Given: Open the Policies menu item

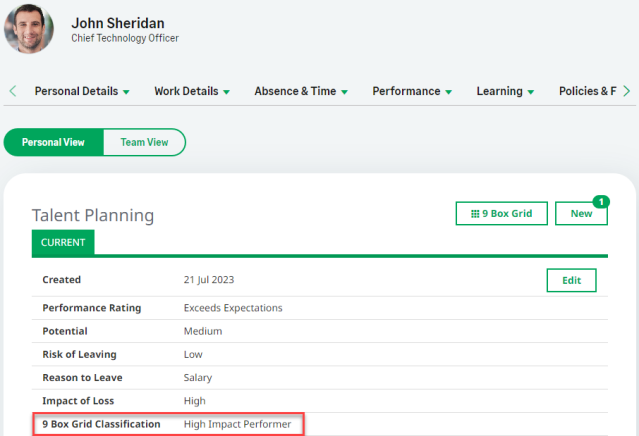Looking at the screenshot, I should click(x=587, y=91).
